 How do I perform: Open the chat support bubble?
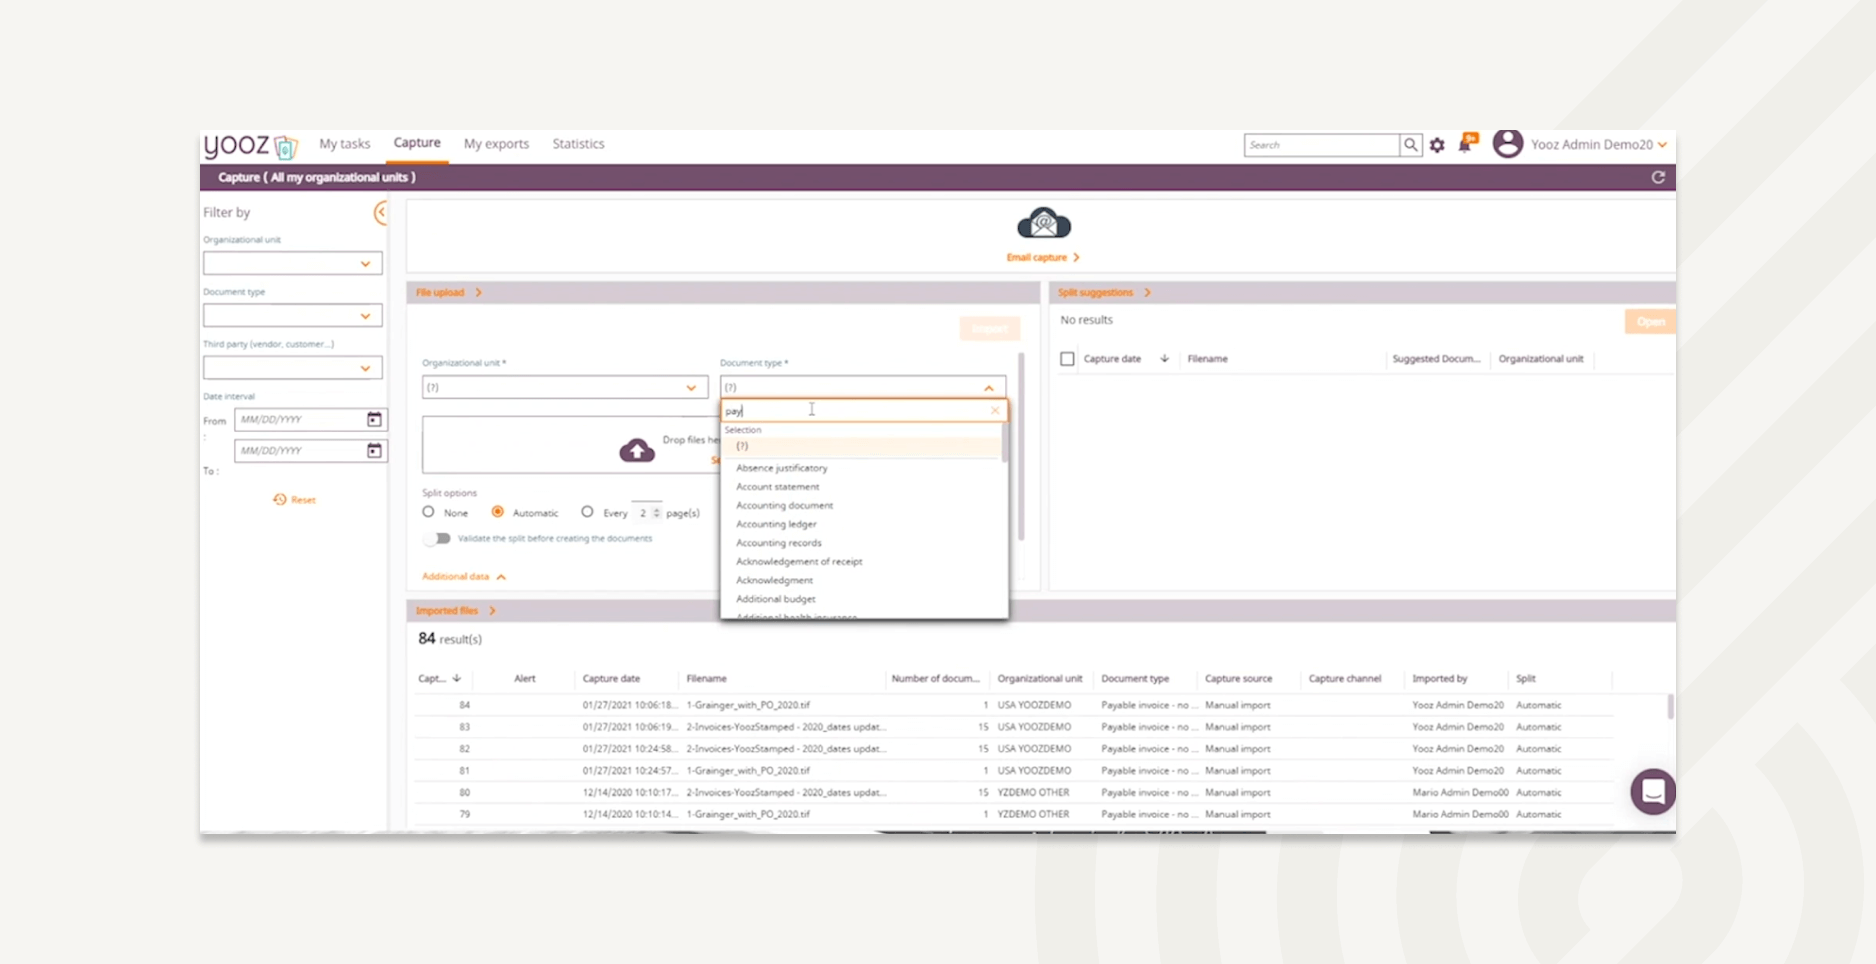click(x=1653, y=792)
